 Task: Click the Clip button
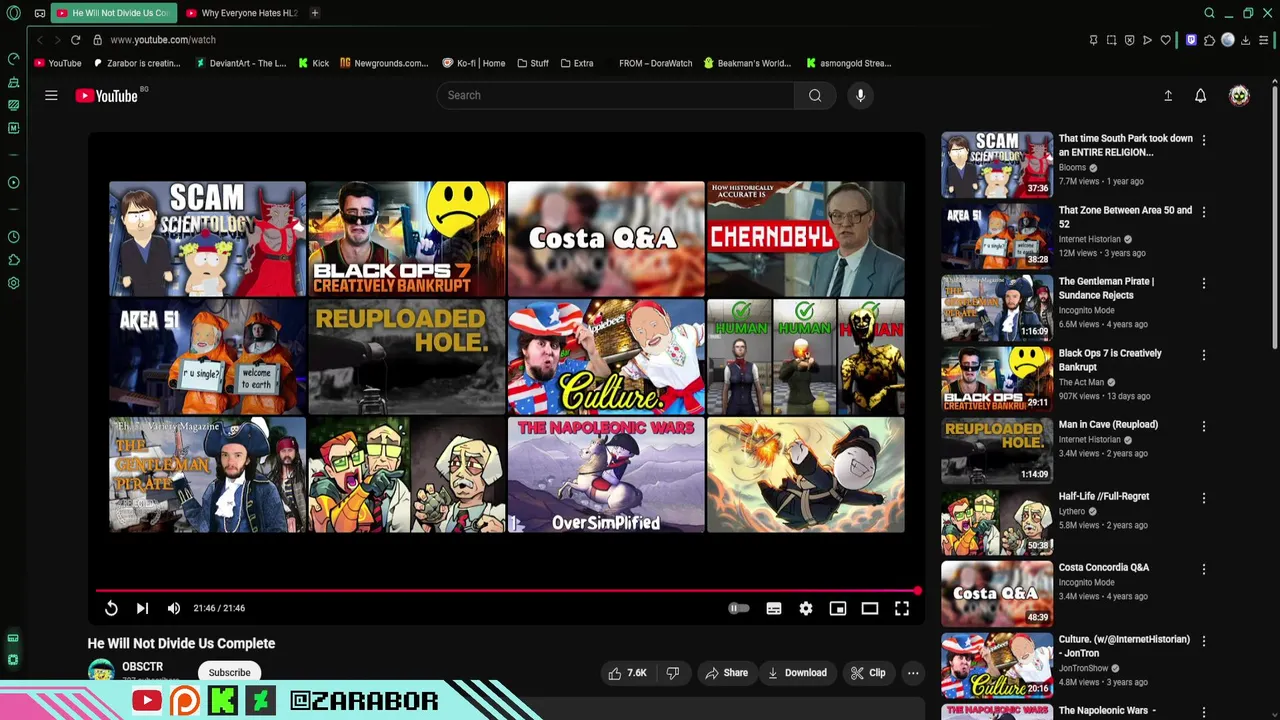click(868, 673)
